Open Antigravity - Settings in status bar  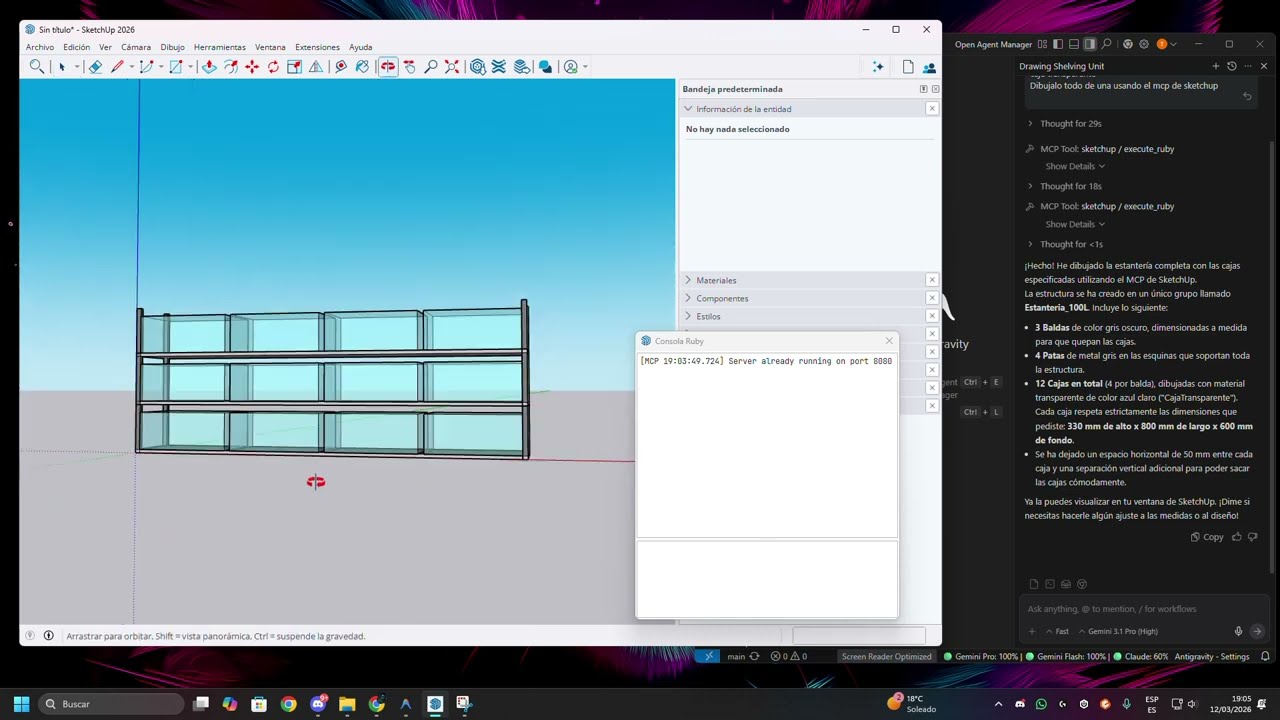click(x=1213, y=657)
